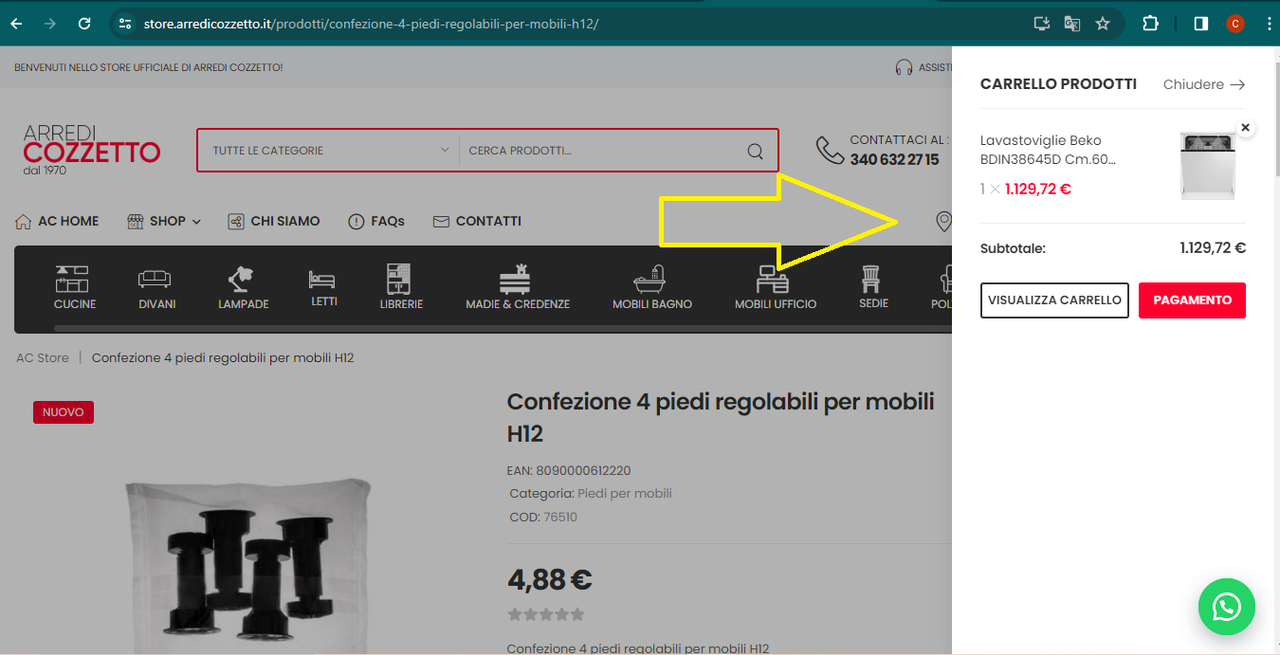Viewport: 1280px width, 655px height.
Task: Open the Mobili Bagno category
Action: pyautogui.click(x=652, y=288)
